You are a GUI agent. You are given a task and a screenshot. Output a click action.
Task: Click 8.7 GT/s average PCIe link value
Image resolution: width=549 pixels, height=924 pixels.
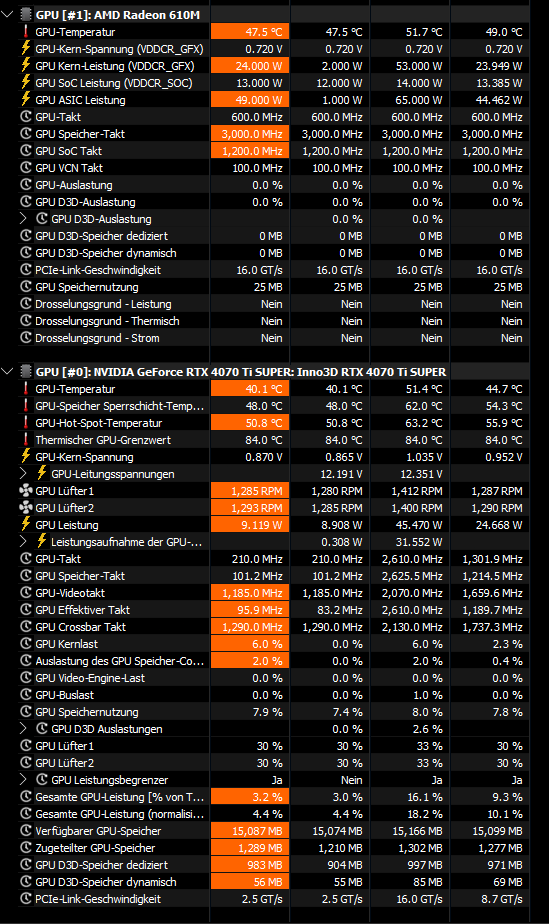500,899
